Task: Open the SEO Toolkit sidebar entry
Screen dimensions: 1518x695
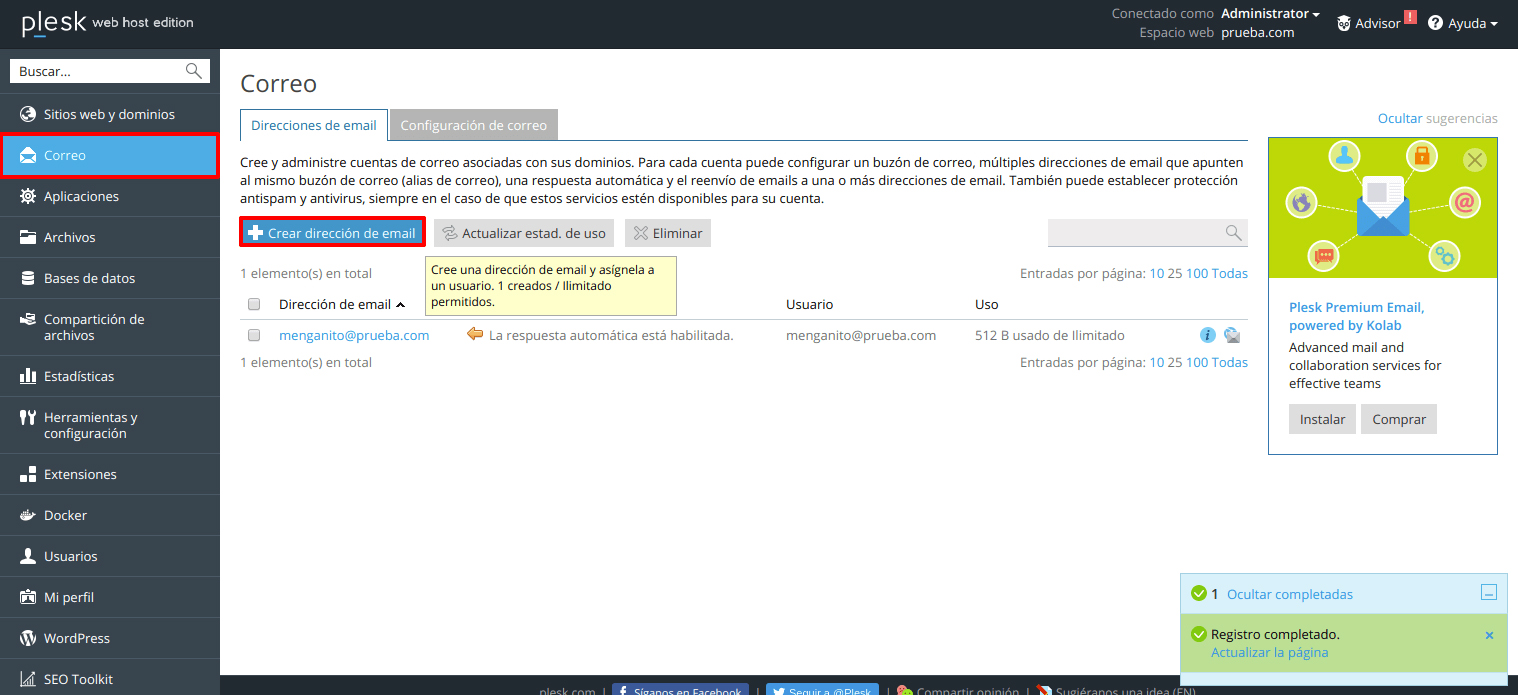Action: point(80,678)
